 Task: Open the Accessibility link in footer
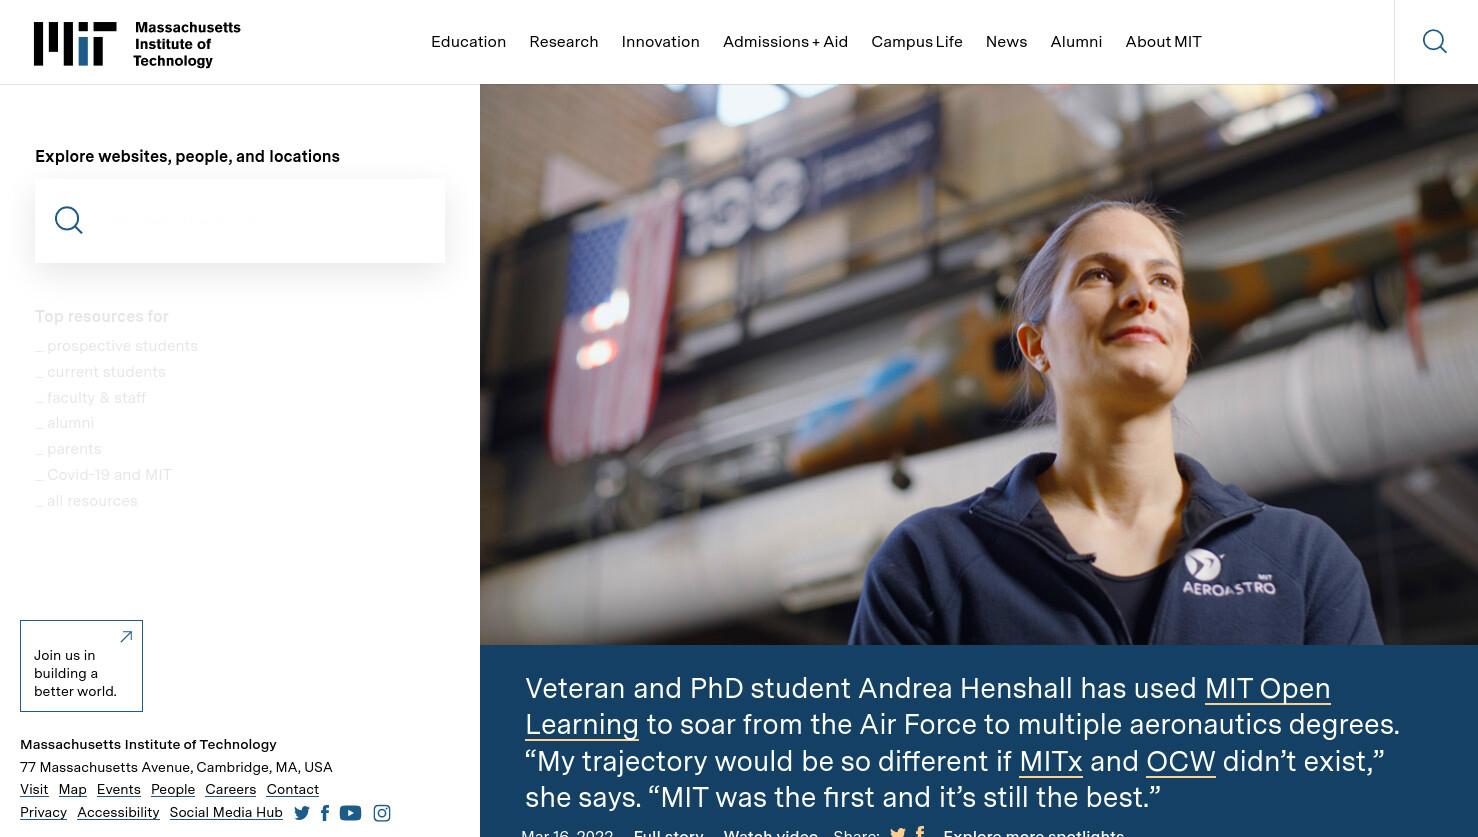118,813
